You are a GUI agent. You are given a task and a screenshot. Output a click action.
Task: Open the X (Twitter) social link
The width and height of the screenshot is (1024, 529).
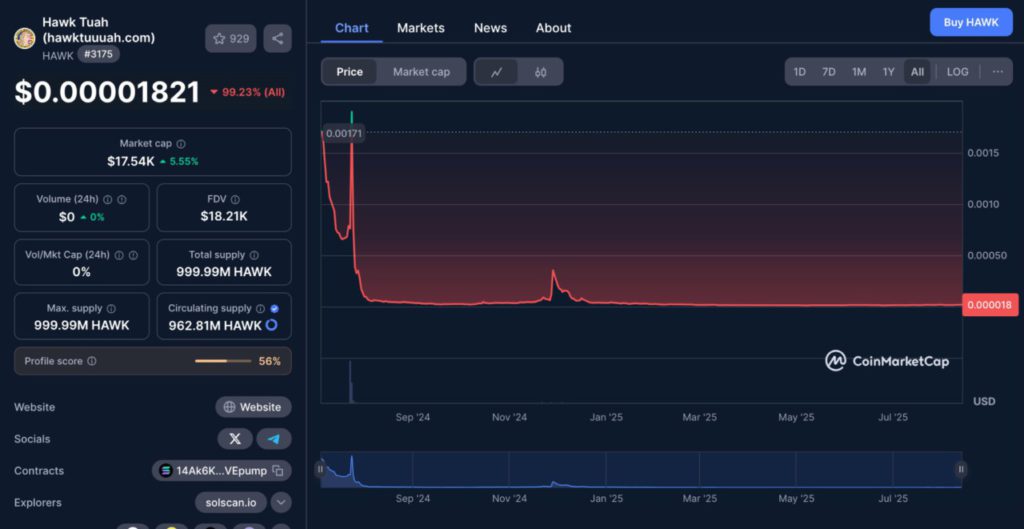[235, 439]
